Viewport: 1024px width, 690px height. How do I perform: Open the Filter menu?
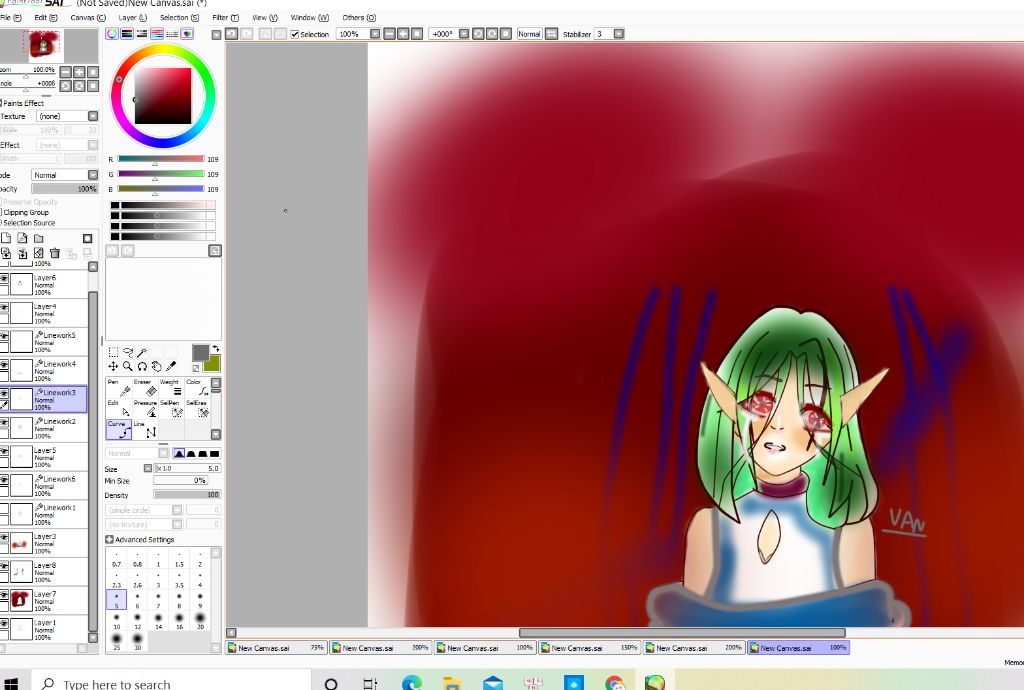[225, 18]
